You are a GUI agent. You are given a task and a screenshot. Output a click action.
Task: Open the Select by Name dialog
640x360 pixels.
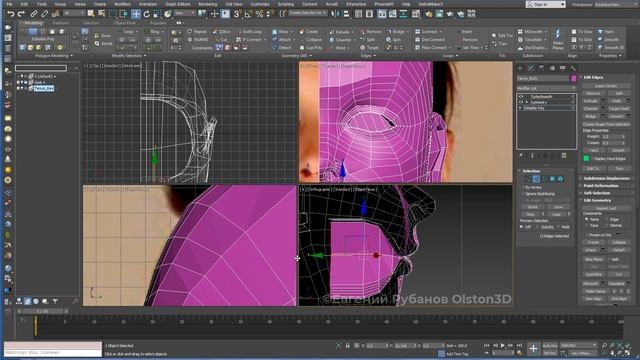point(102,14)
